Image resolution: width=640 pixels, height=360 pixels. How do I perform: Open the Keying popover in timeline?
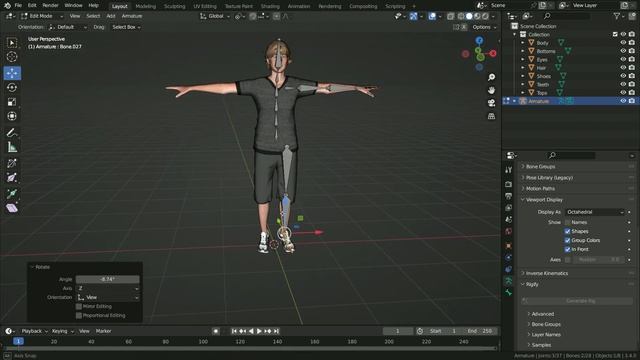pos(62,331)
